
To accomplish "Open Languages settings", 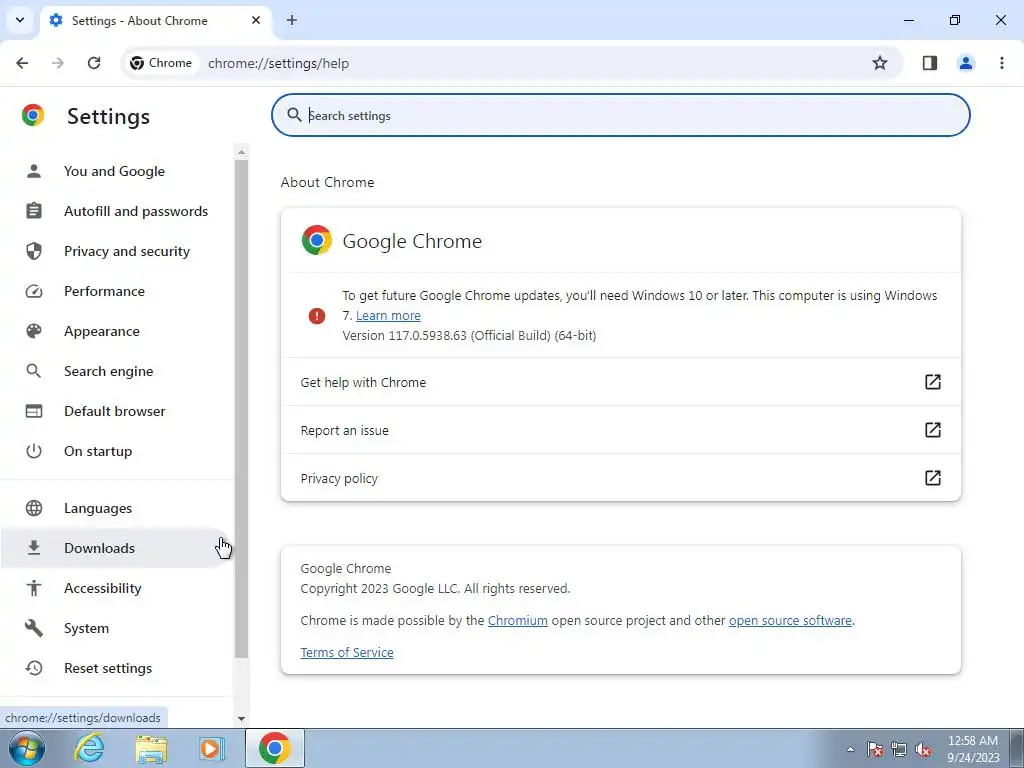I will (x=116, y=508).
